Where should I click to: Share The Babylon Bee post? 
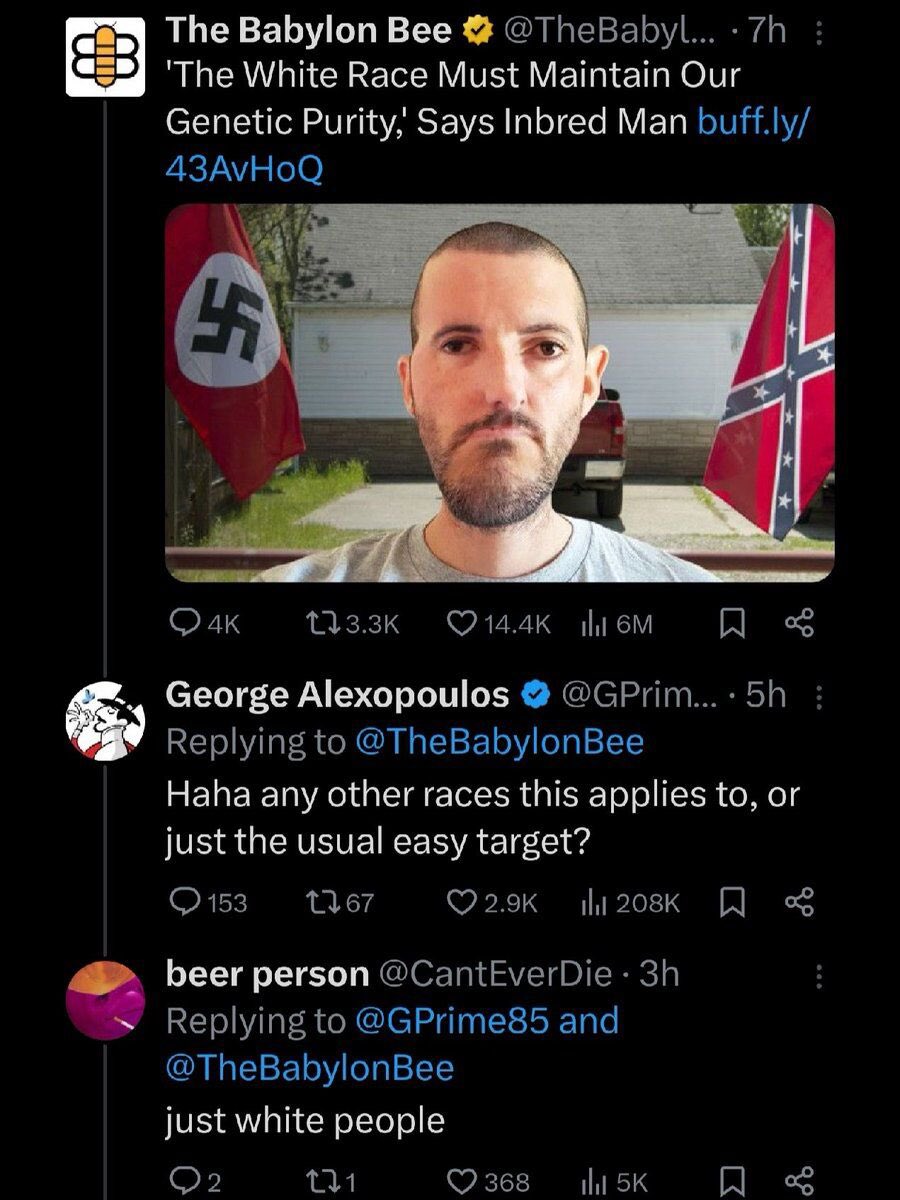click(x=800, y=624)
